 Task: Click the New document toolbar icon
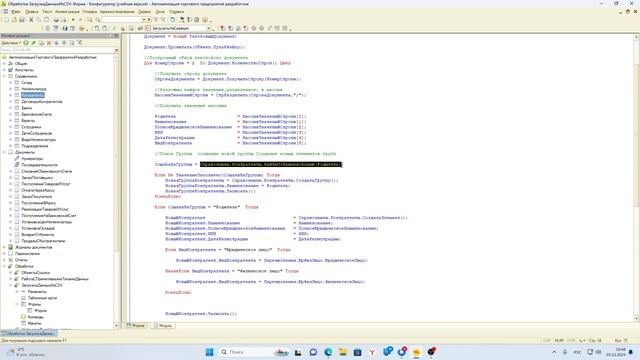pyautogui.click(x=6, y=20)
